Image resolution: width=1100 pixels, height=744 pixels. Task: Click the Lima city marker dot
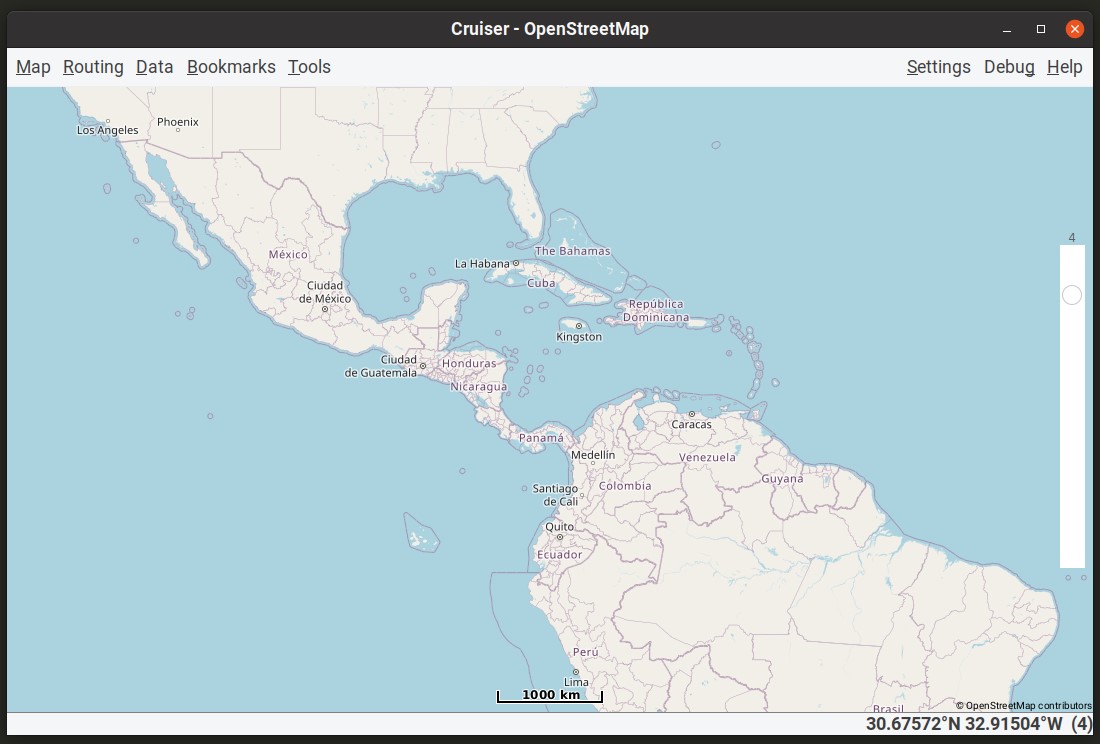[576, 672]
